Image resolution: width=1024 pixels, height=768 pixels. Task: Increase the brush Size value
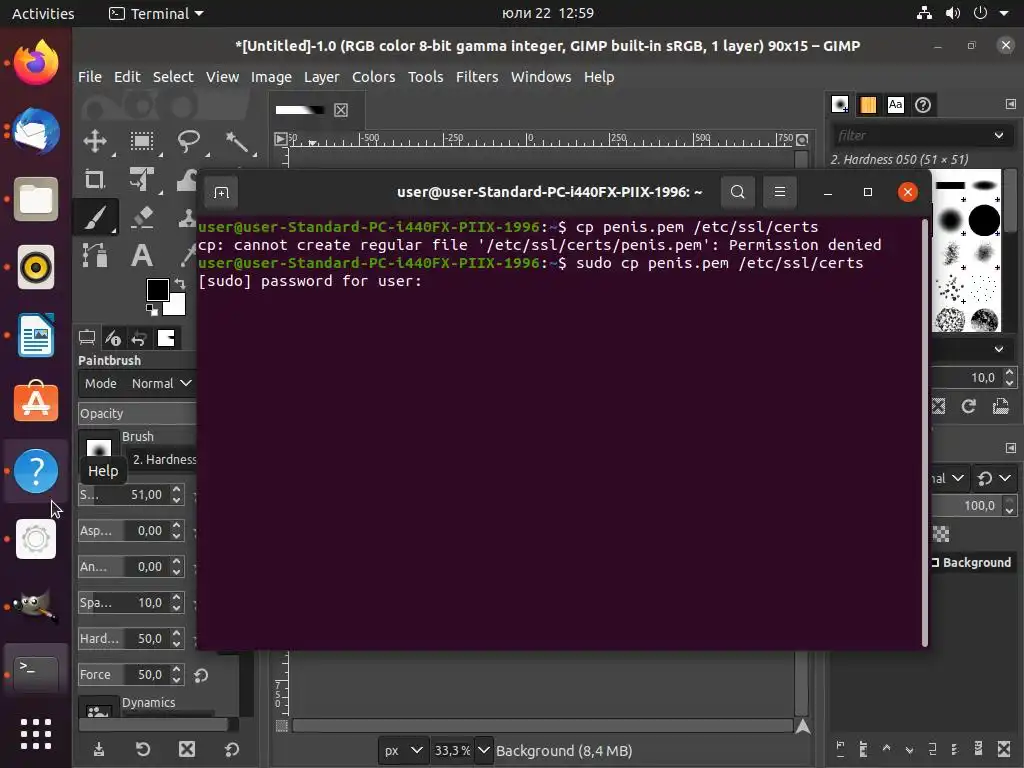tap(176, 489)
